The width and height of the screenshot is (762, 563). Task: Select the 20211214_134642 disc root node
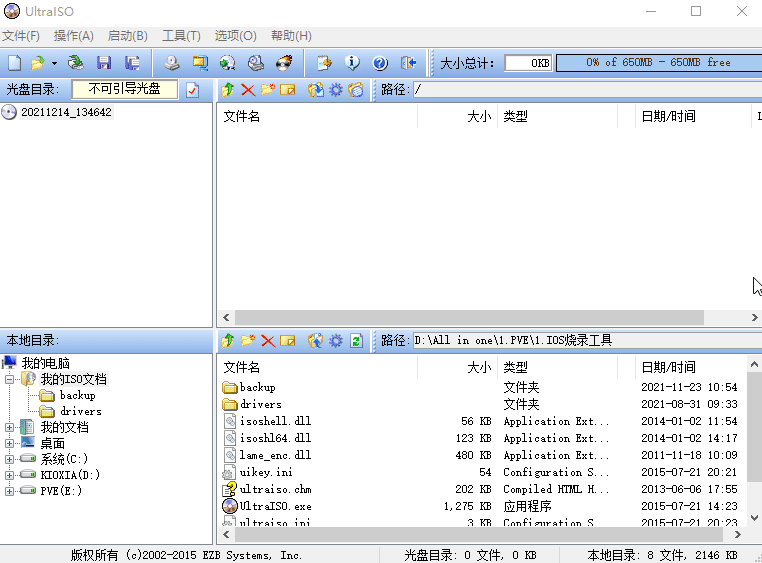click(x=66, y=112)
